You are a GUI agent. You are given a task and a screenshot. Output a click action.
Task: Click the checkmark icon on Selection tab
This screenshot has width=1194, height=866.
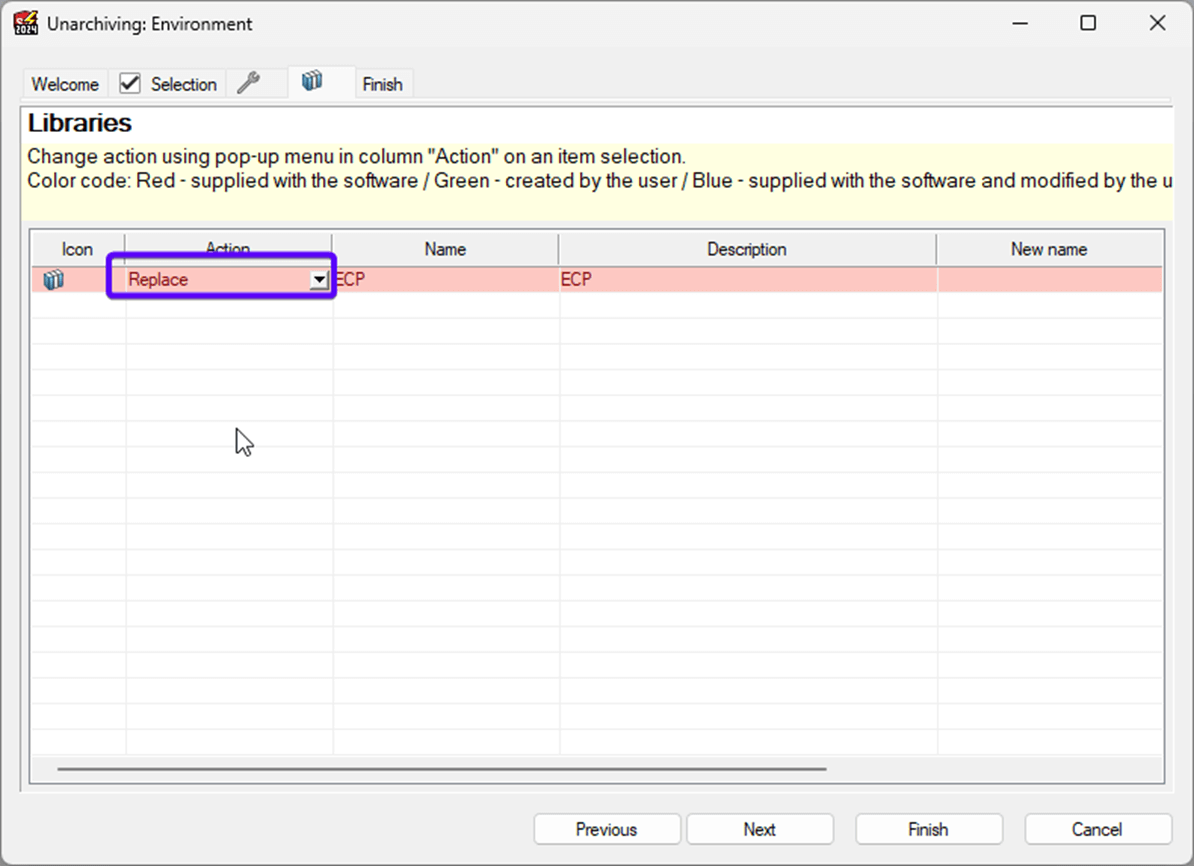pos(130,83)
